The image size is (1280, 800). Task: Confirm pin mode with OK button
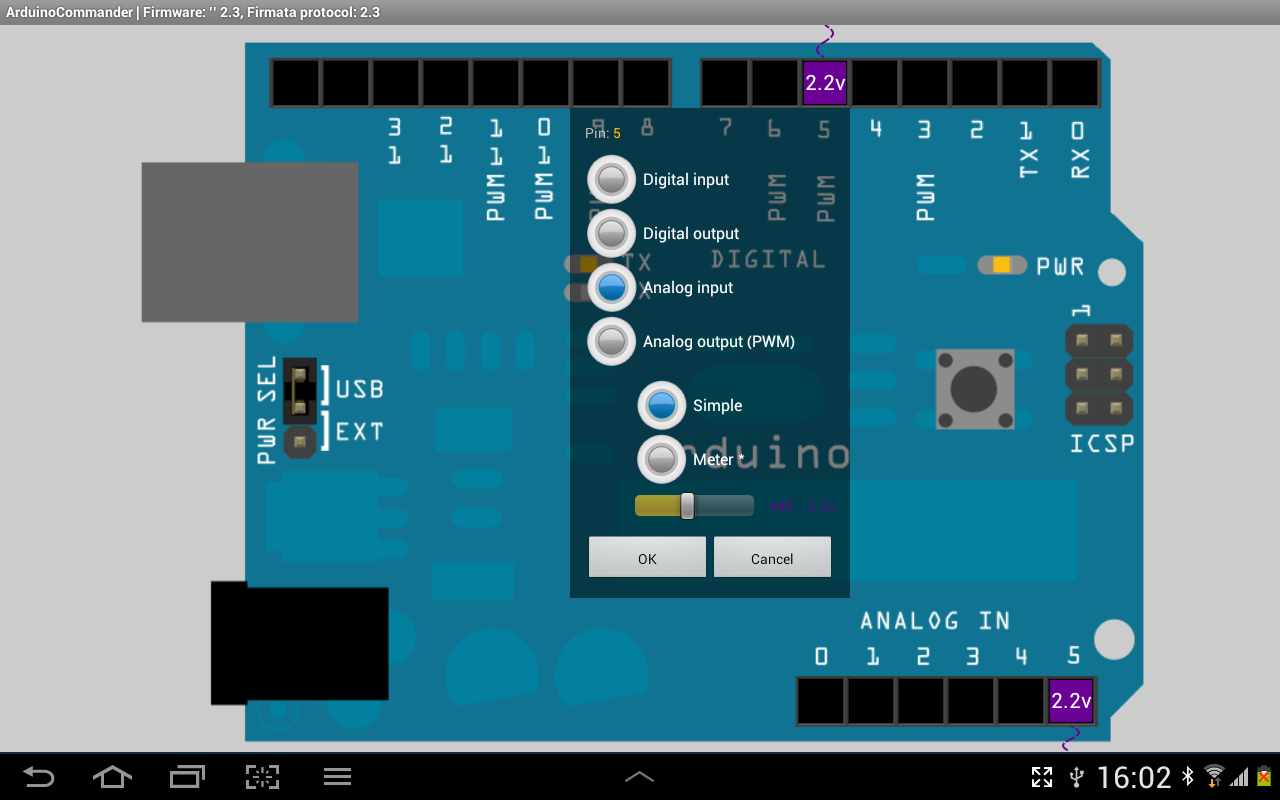click(x=647, y=557)
